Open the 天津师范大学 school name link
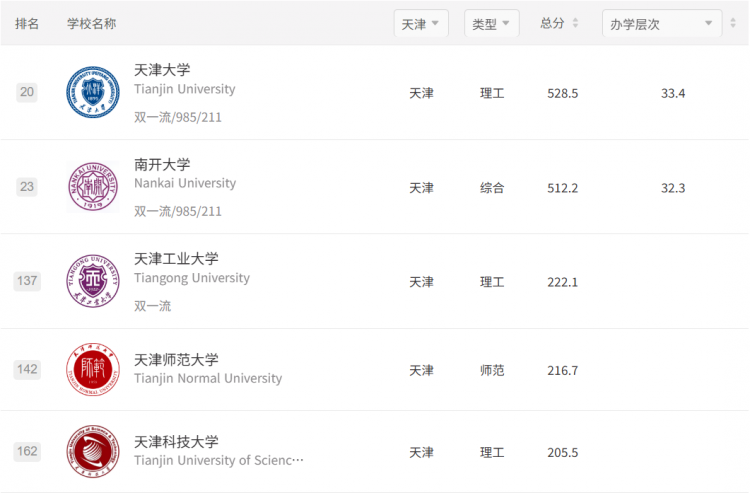Image resolution: width=750 pixels, height=493 pixels. click(176, 360)
